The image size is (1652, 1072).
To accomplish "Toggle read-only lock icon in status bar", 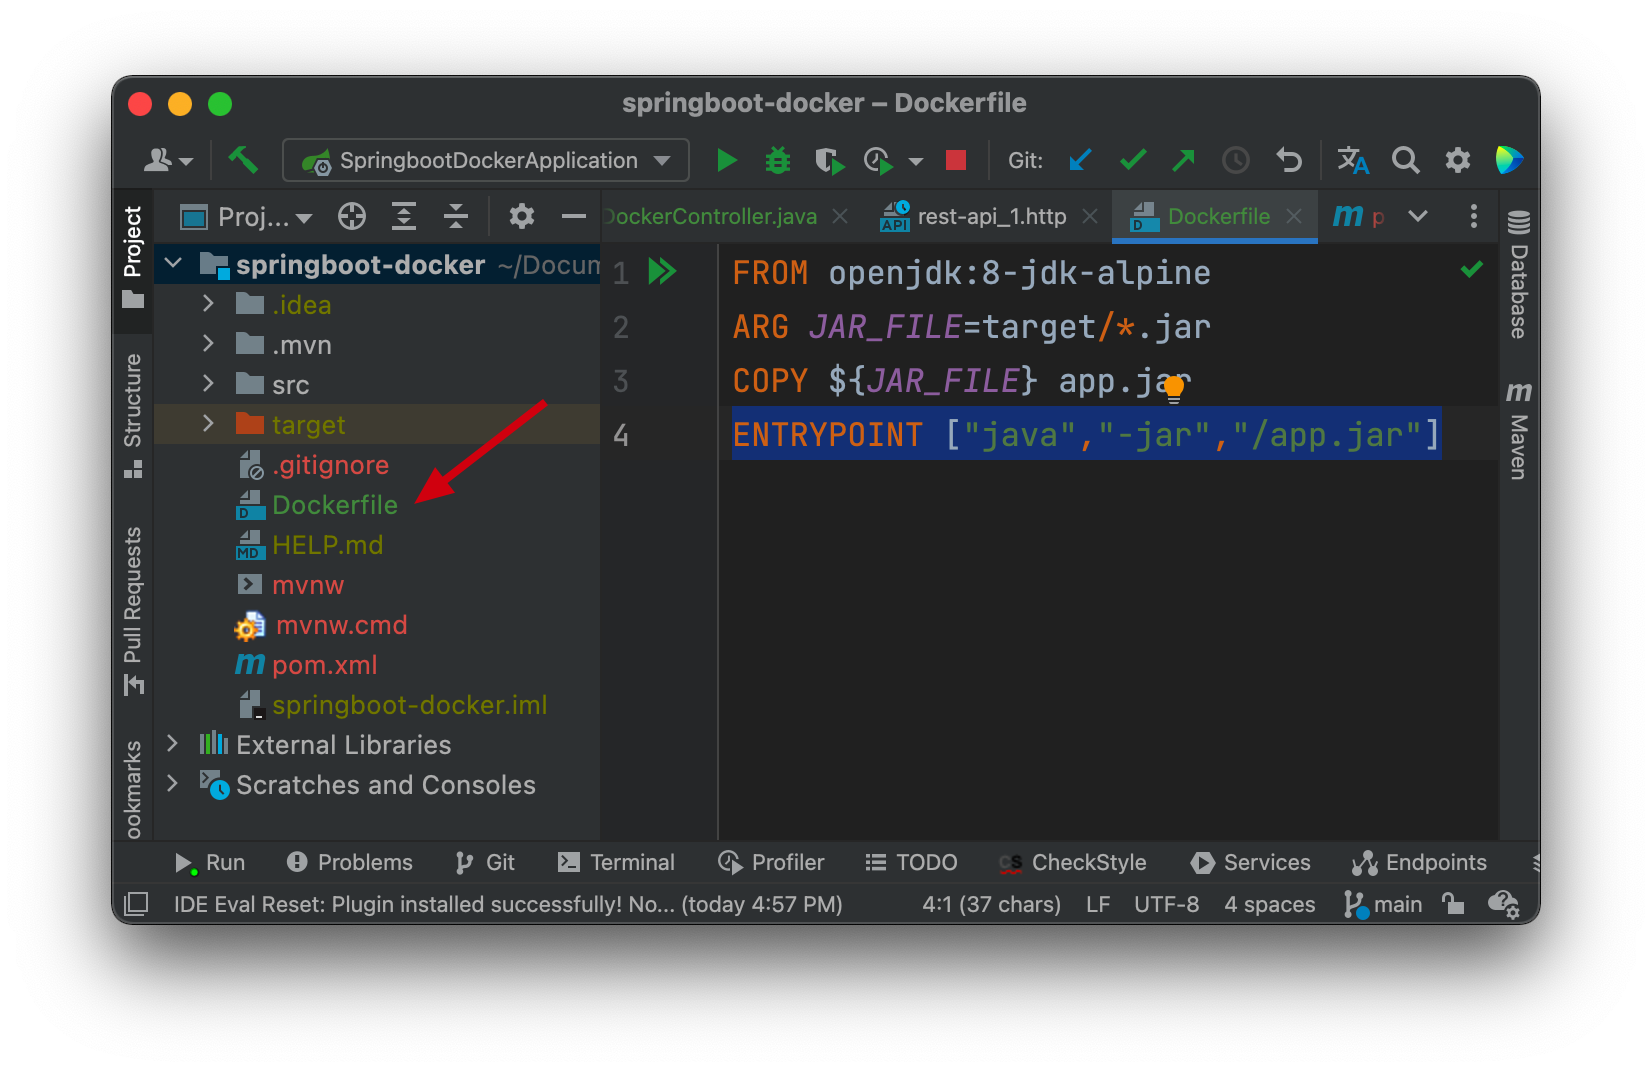I will click(x=1453, y=904).
